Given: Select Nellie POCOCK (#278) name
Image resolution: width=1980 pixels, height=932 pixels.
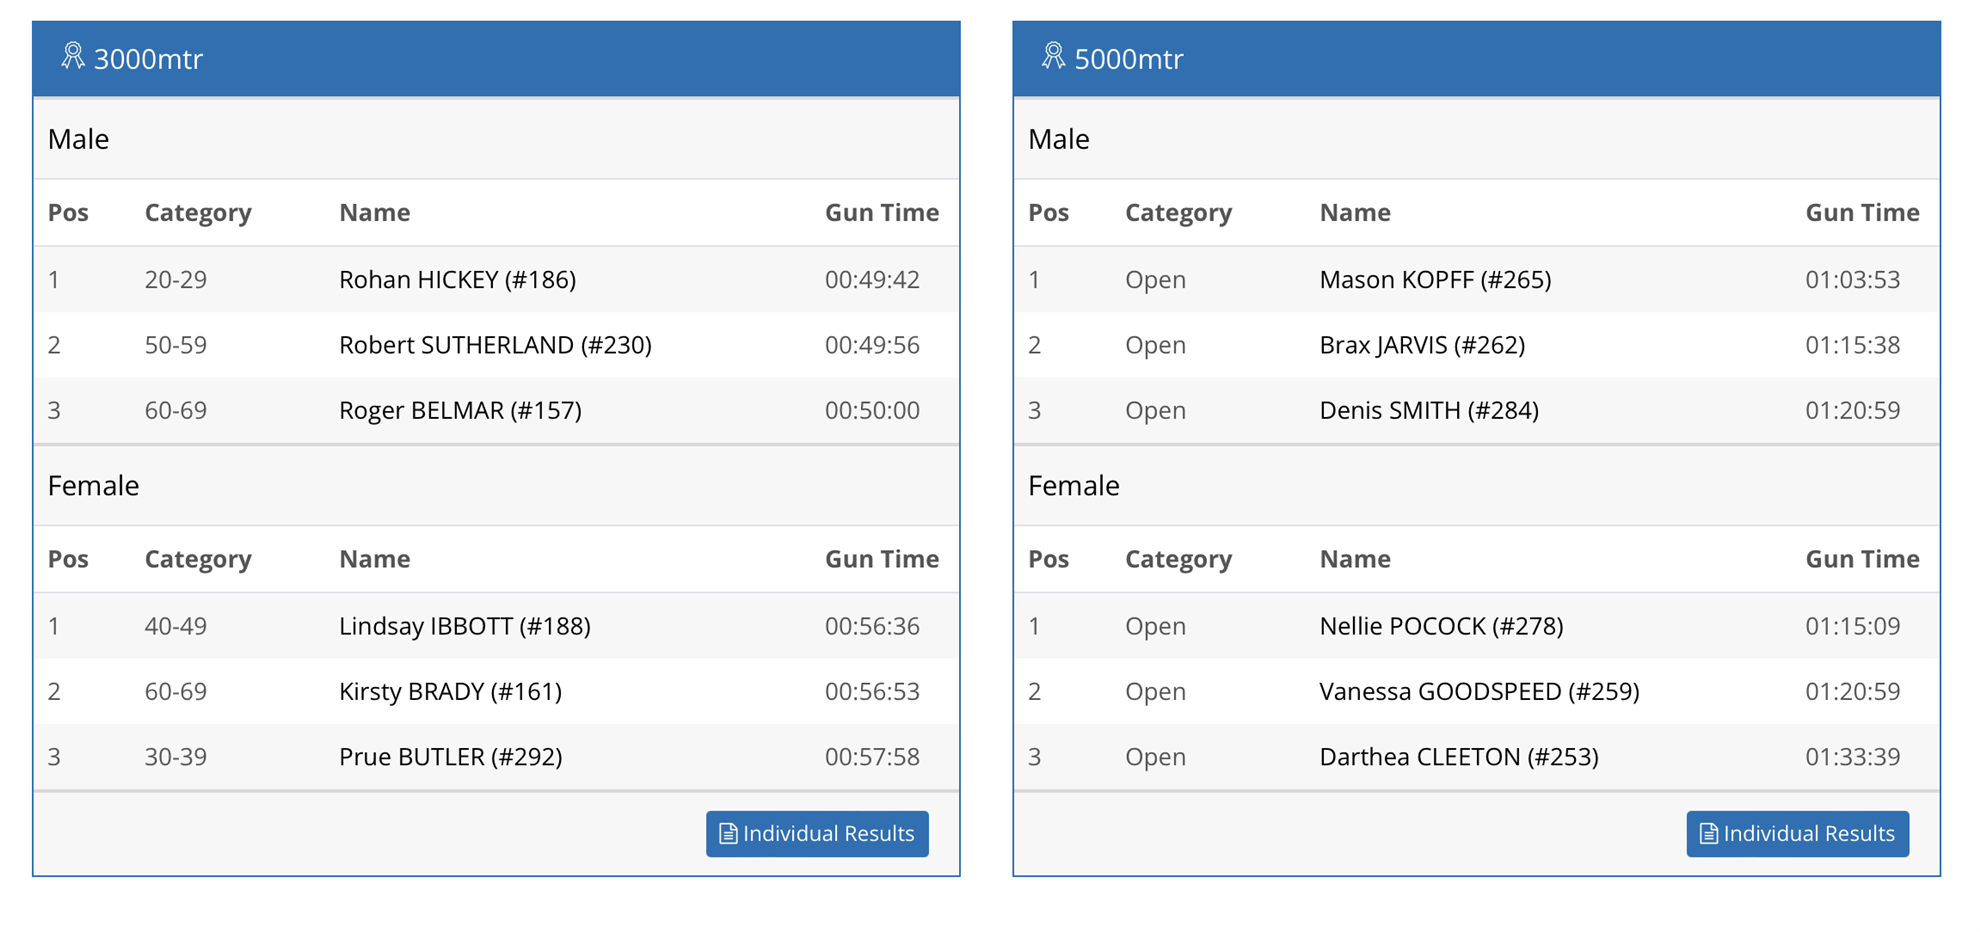Looking at the screenshot, I should [x=1442, y=626].
